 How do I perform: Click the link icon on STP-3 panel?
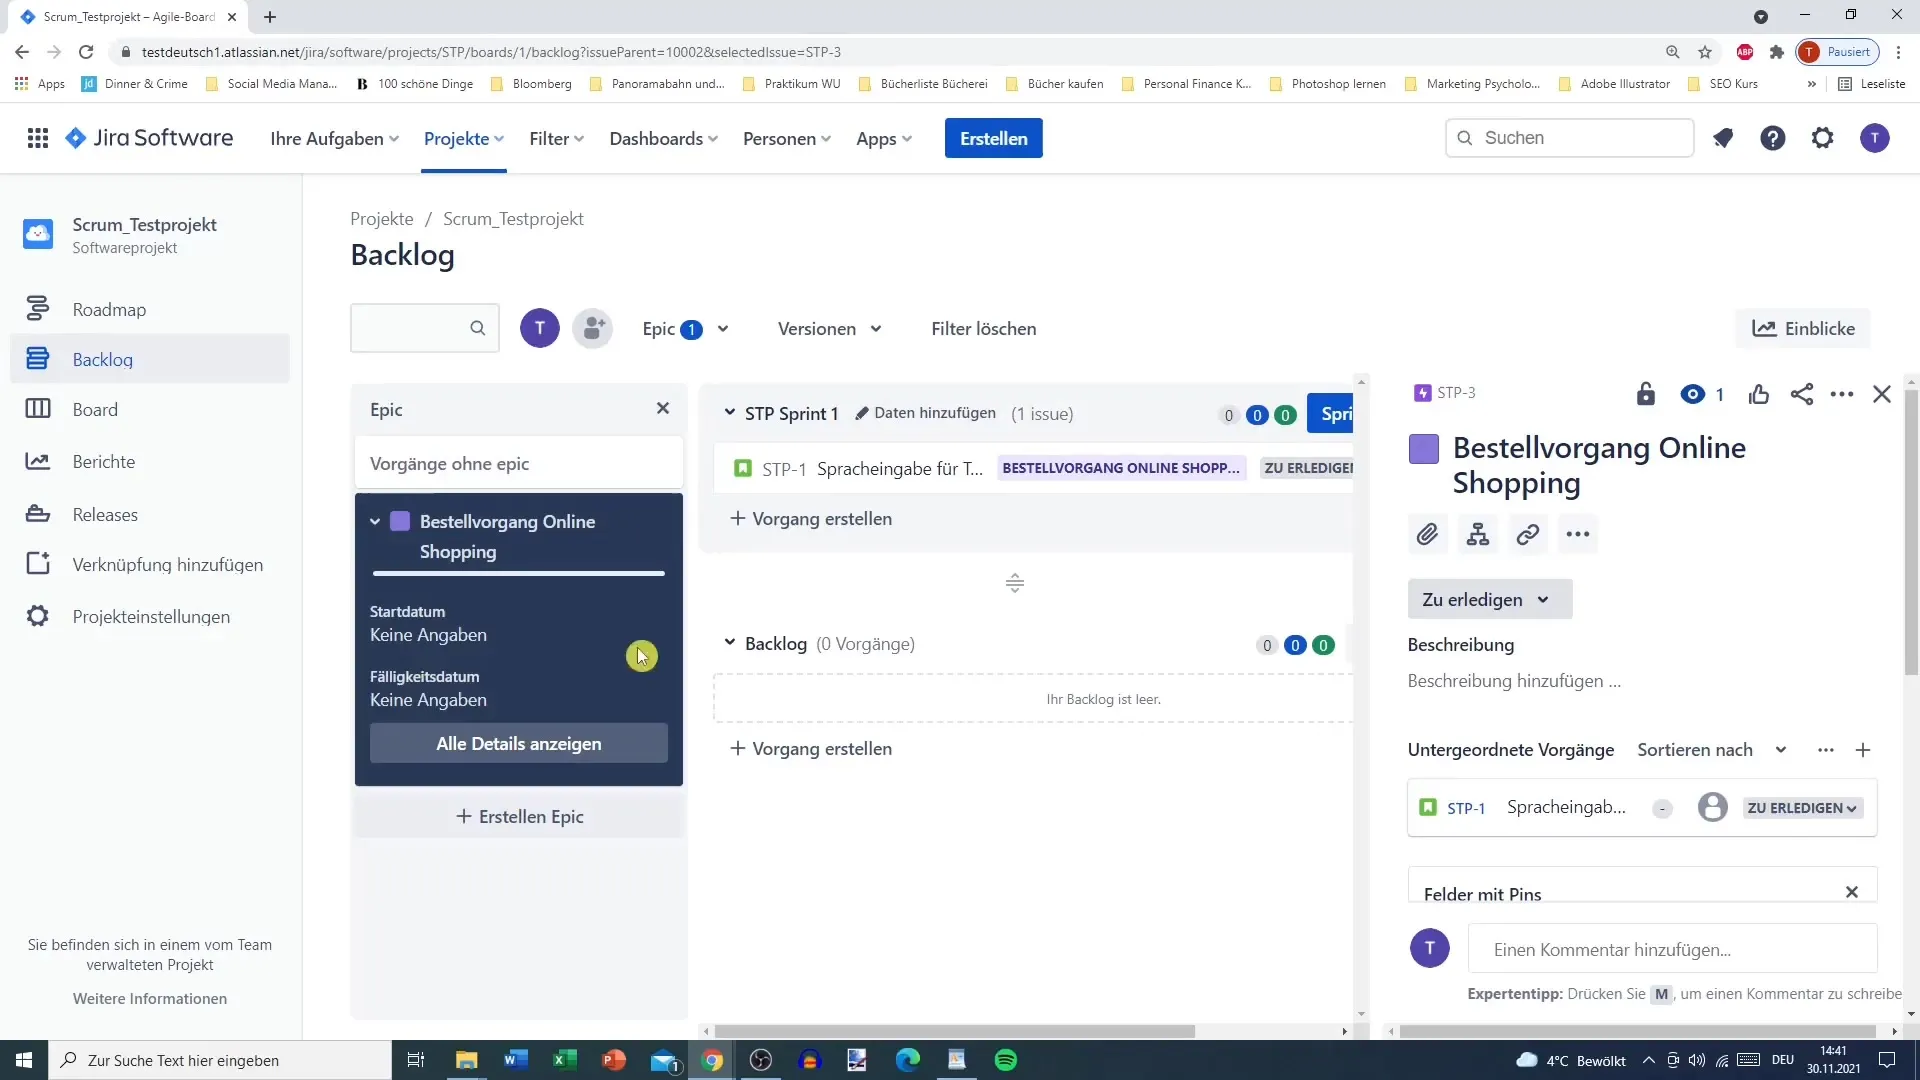tap(1528, 534)
